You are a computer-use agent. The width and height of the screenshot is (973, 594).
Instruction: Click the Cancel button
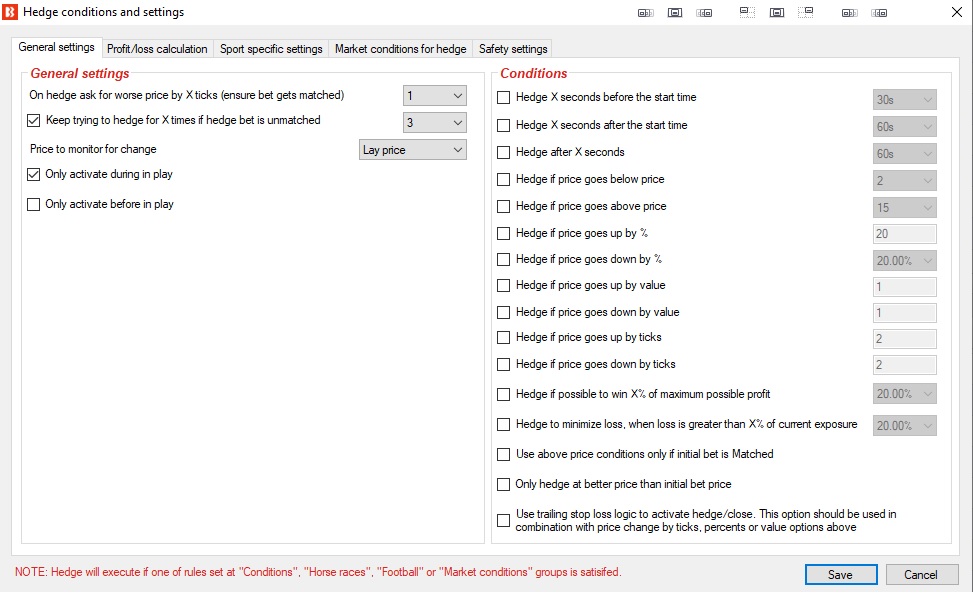click(921, 575)
